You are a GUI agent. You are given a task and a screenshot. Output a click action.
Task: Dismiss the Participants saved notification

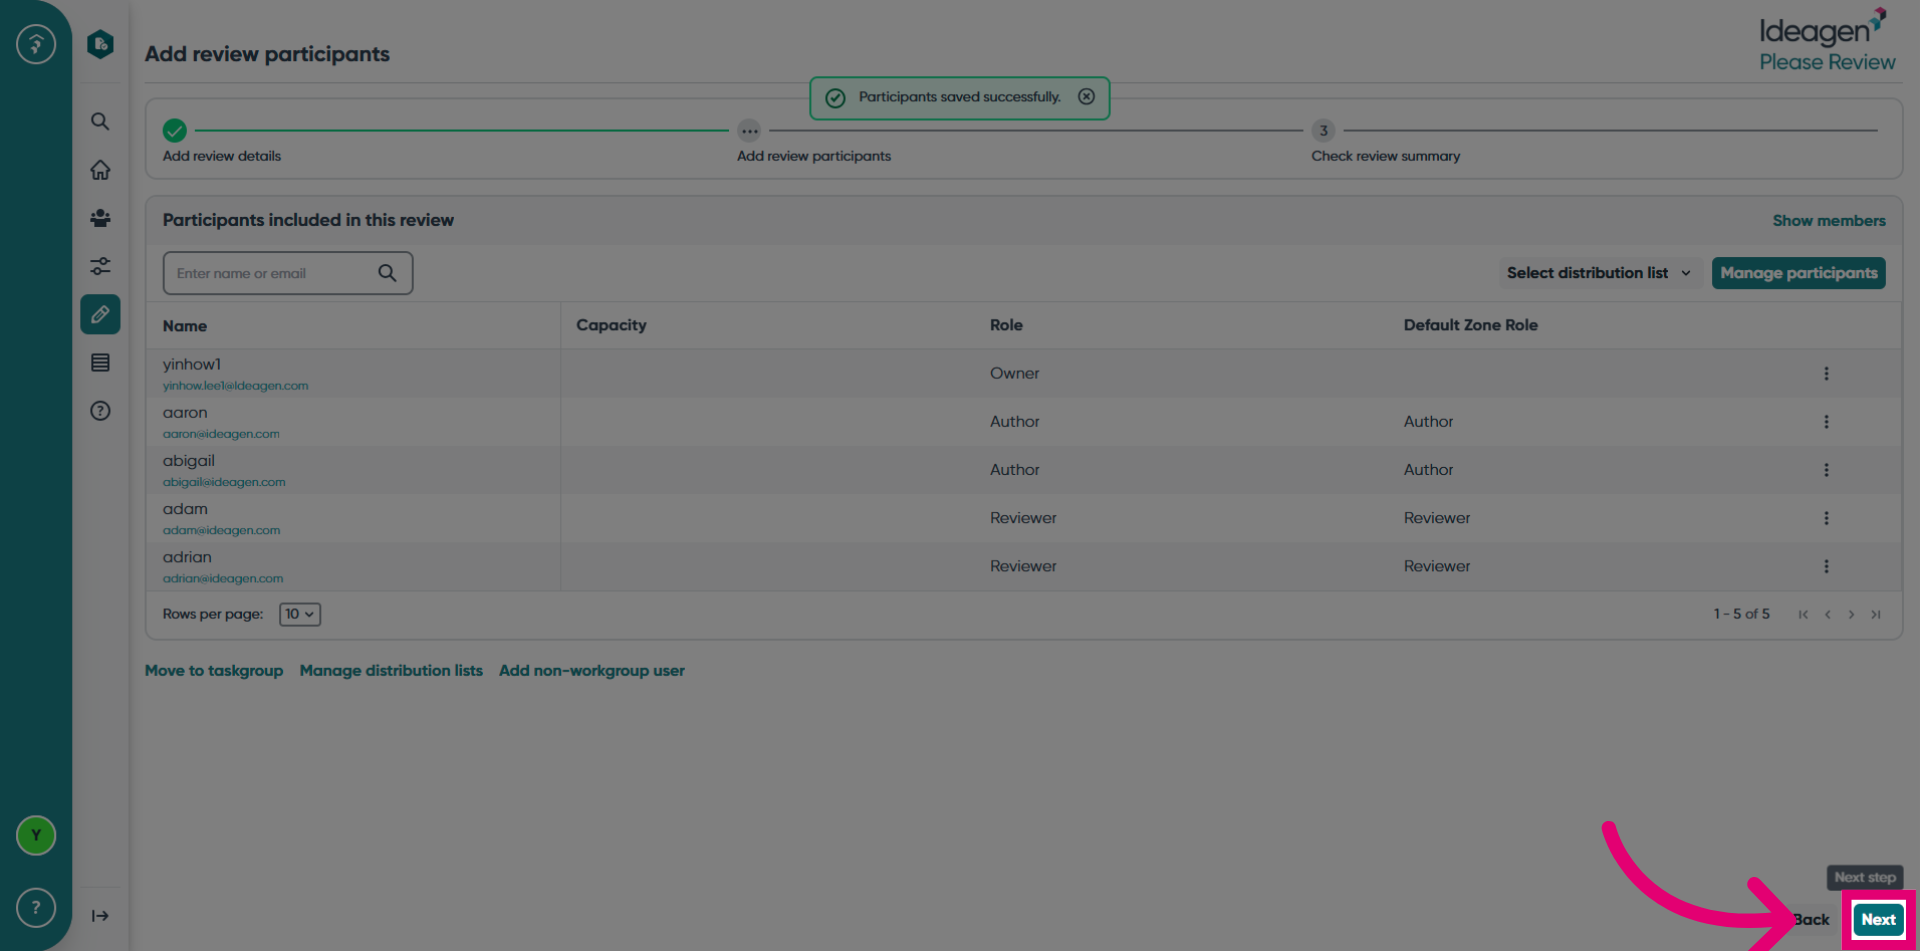point(1086,97)
